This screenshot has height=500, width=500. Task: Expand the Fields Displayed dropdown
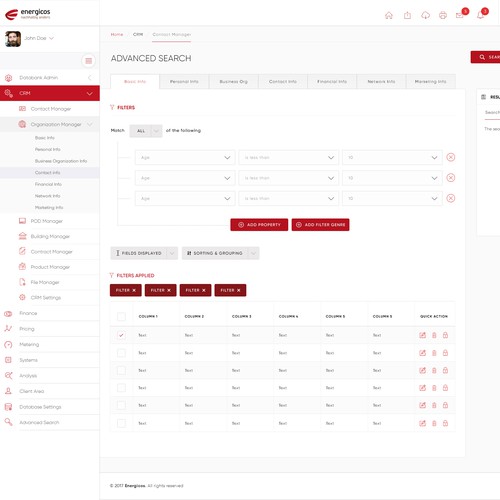(144, 253)
